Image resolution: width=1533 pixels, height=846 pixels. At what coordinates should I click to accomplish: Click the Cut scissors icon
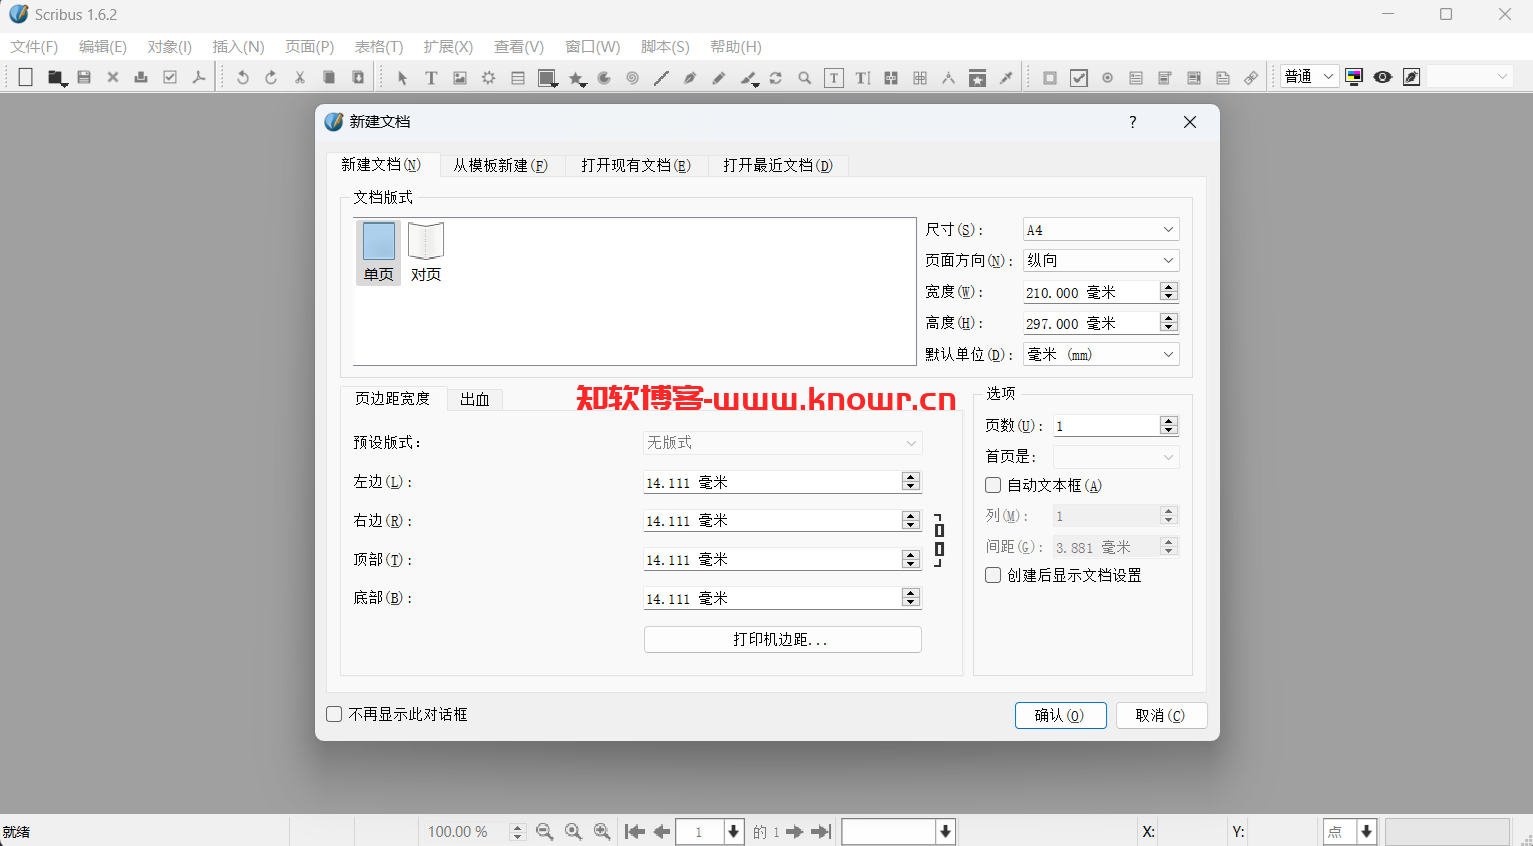point(300,77)
